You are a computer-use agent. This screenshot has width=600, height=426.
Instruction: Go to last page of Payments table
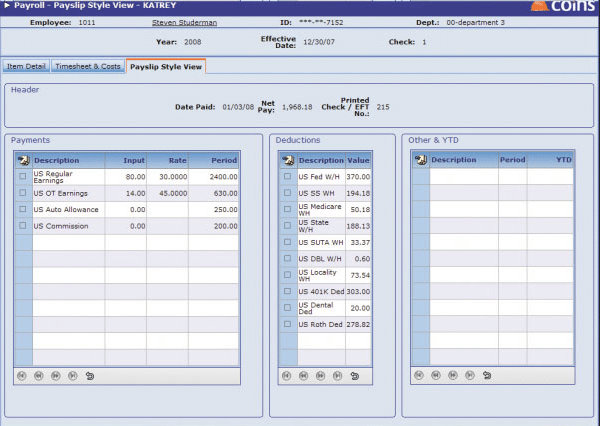pyautogui.click(x=72, y=376)
